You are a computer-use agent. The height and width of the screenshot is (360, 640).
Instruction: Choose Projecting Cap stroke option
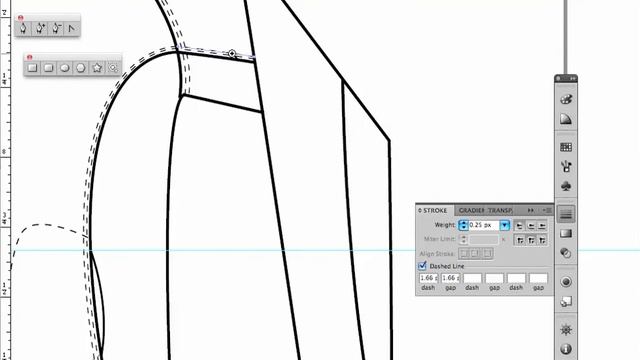tap(542, 225)
